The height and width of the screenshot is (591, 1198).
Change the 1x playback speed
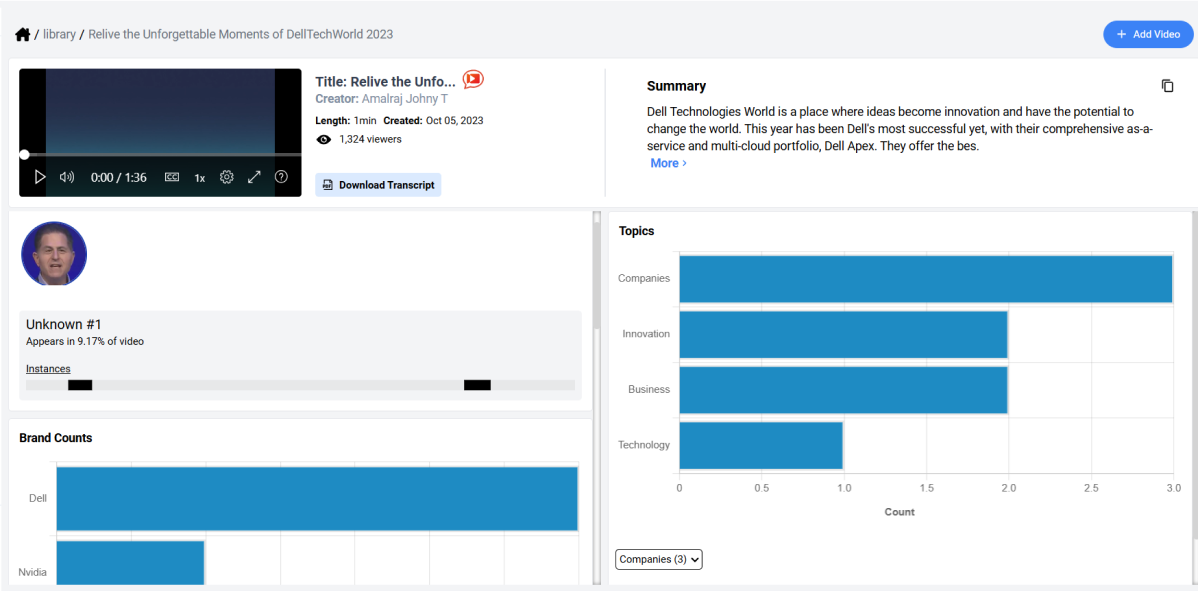[x=199, y=178]
